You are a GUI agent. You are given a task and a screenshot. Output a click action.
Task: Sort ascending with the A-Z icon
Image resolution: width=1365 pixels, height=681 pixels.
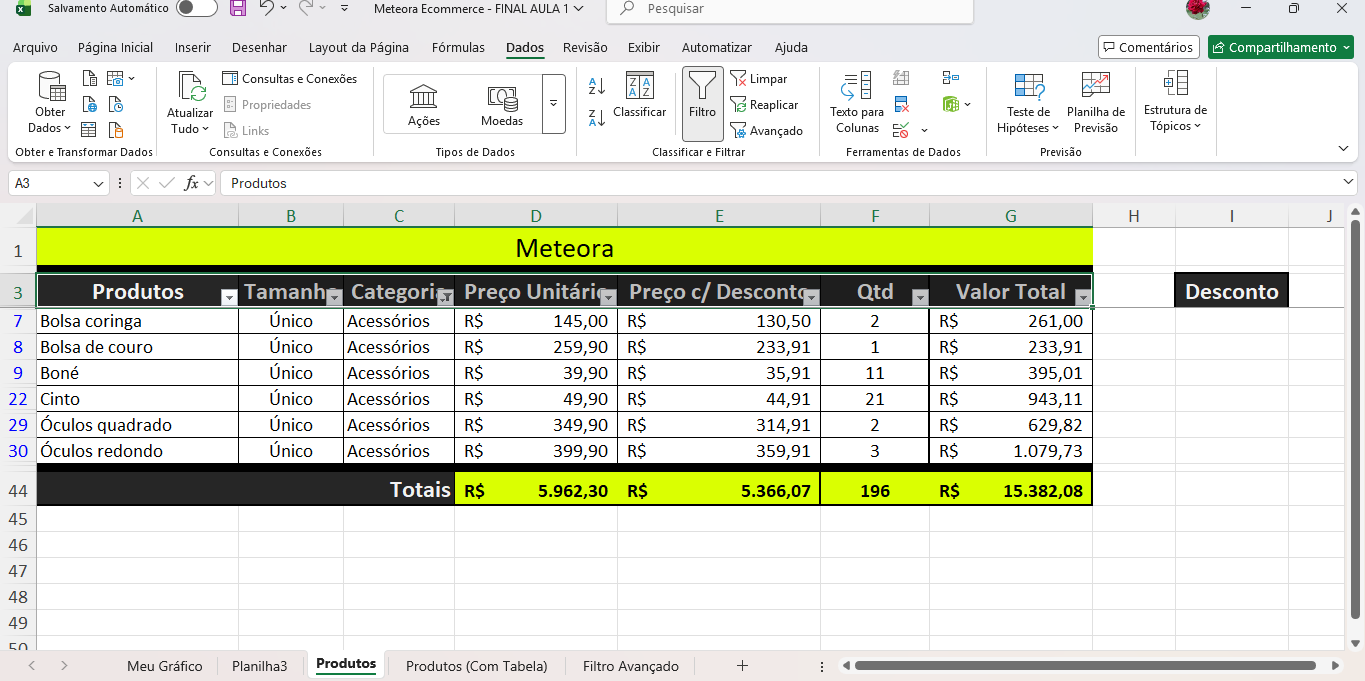597,87
